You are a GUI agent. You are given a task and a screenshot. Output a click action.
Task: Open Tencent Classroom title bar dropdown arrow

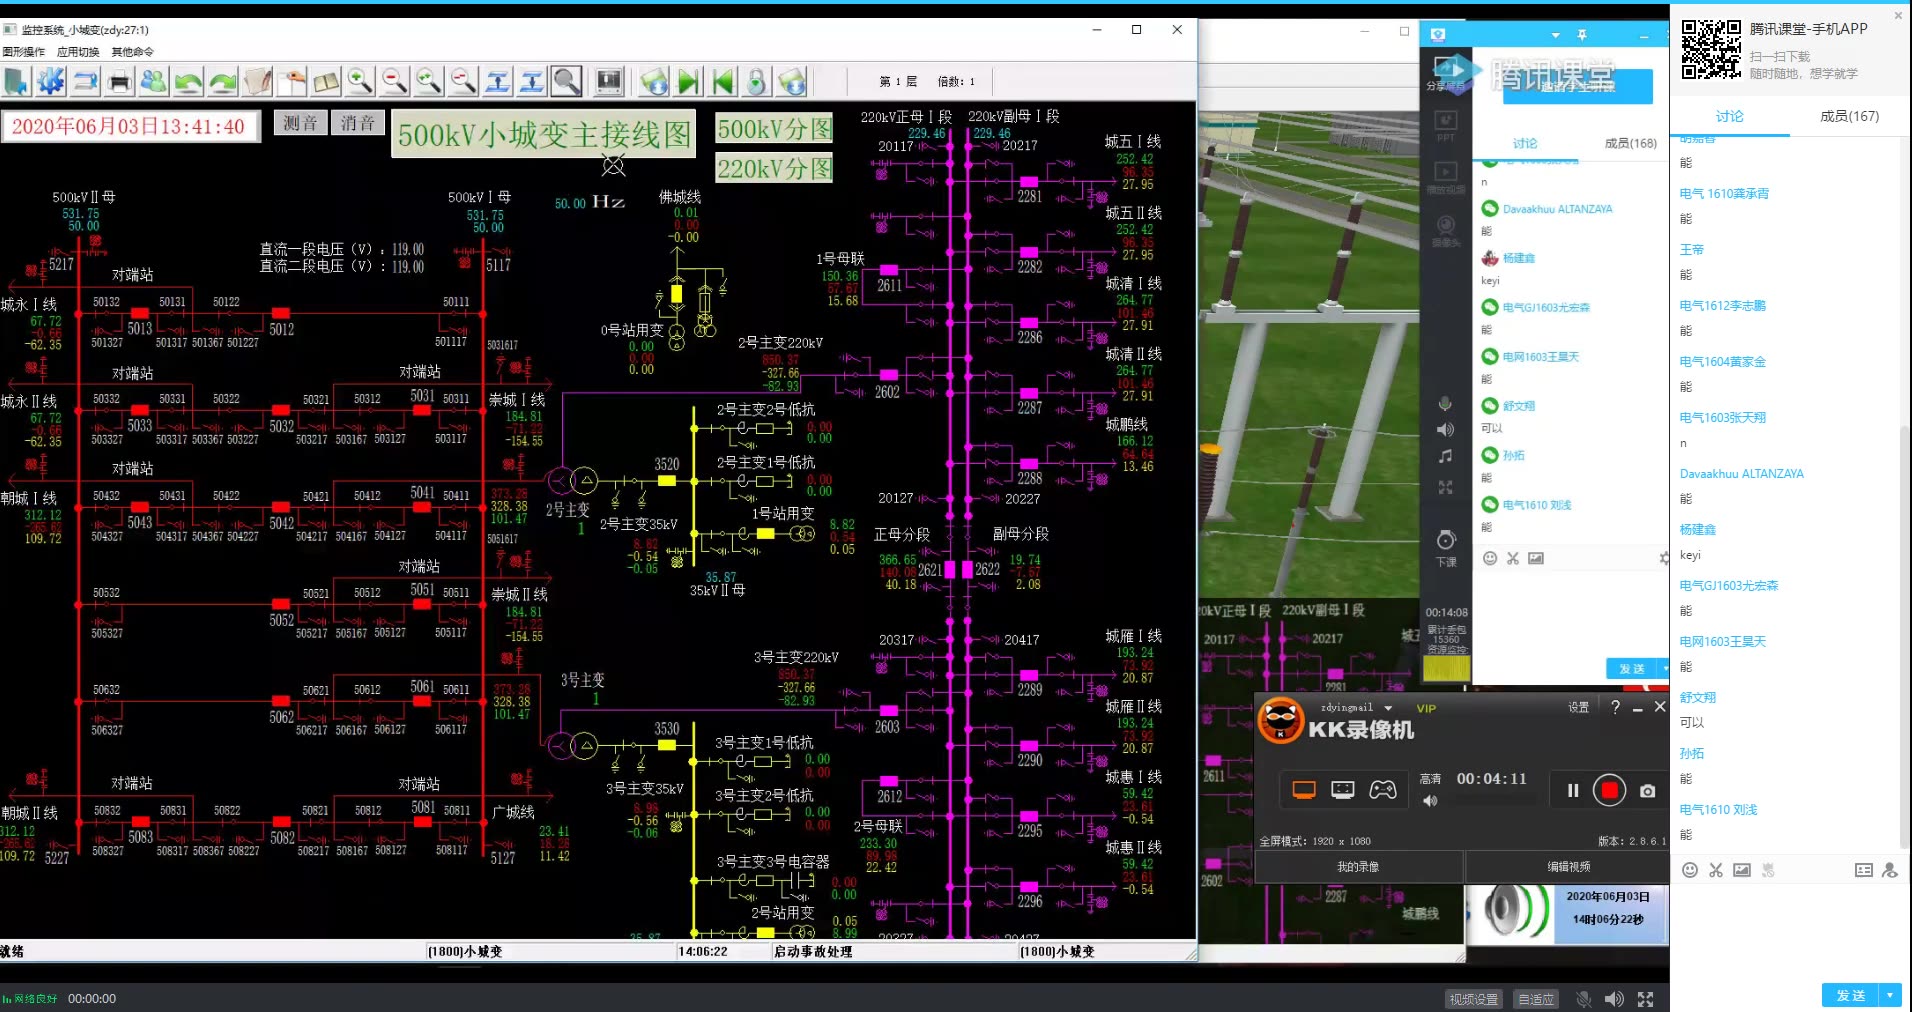[x=1555, y=35]
